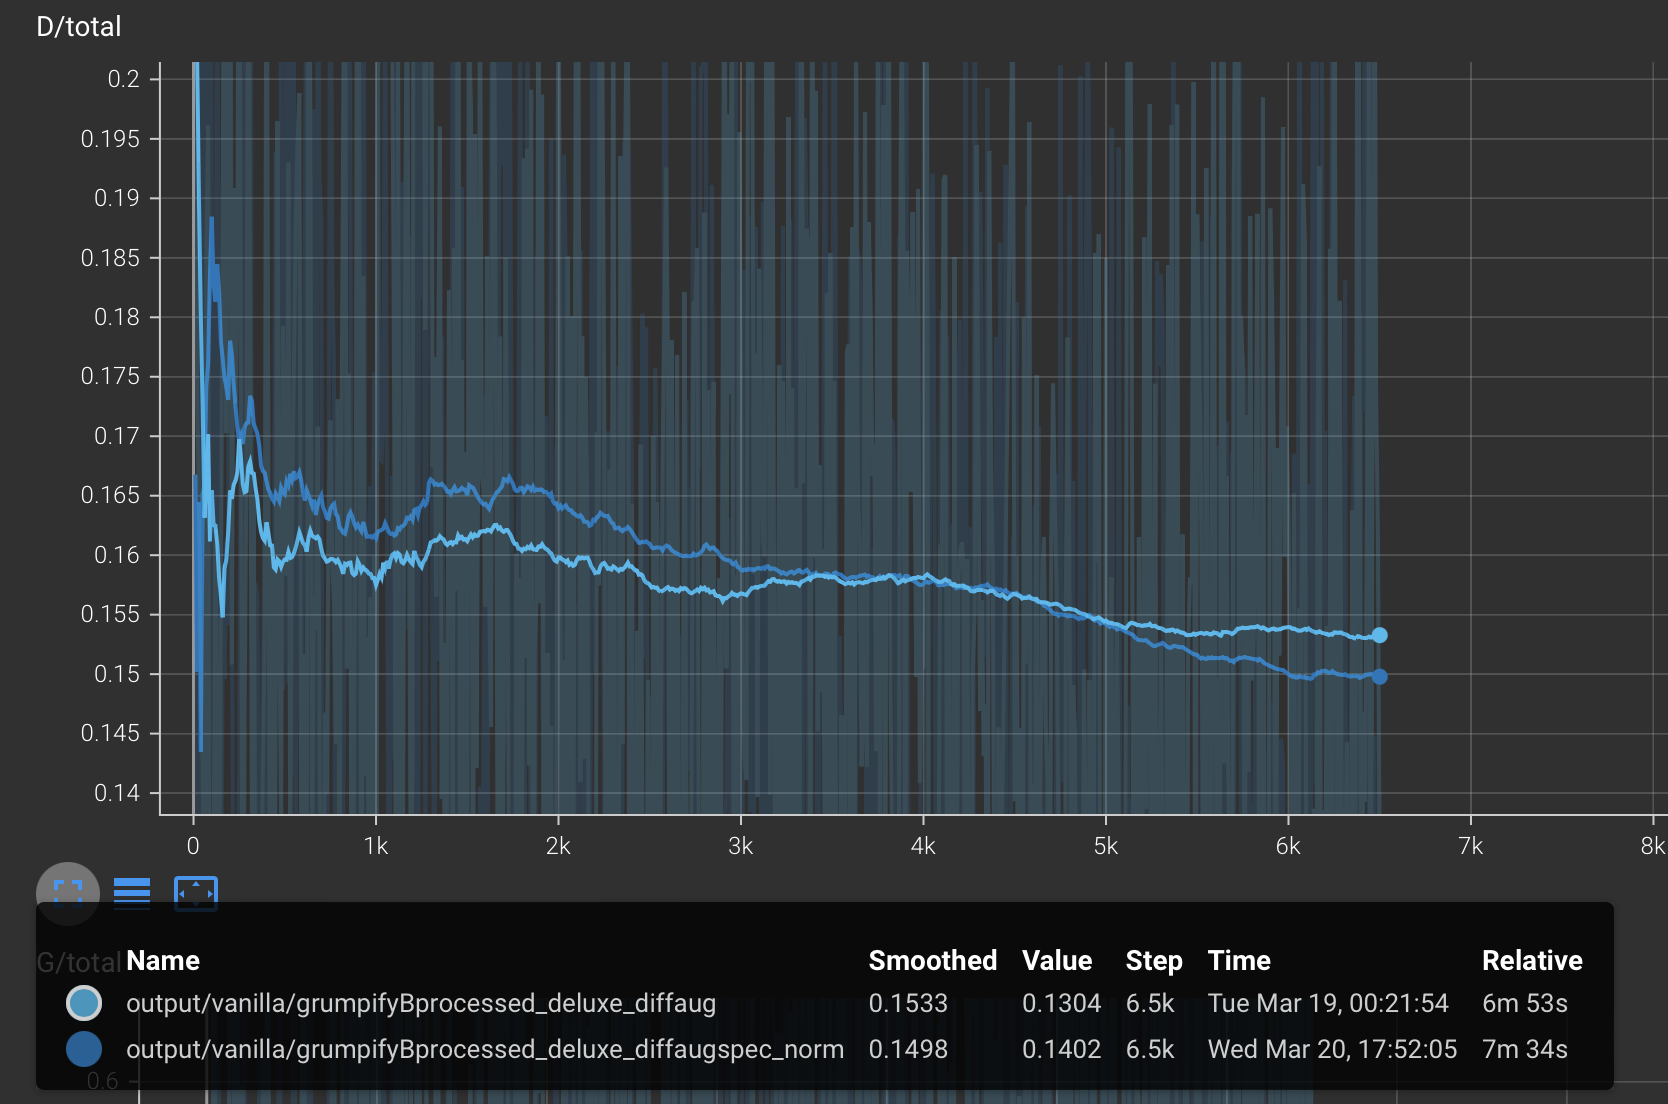Viewport: 1668px width, 1104px height.
Task: Click the 7k x-axis tick label
Action: point(1470,846)
